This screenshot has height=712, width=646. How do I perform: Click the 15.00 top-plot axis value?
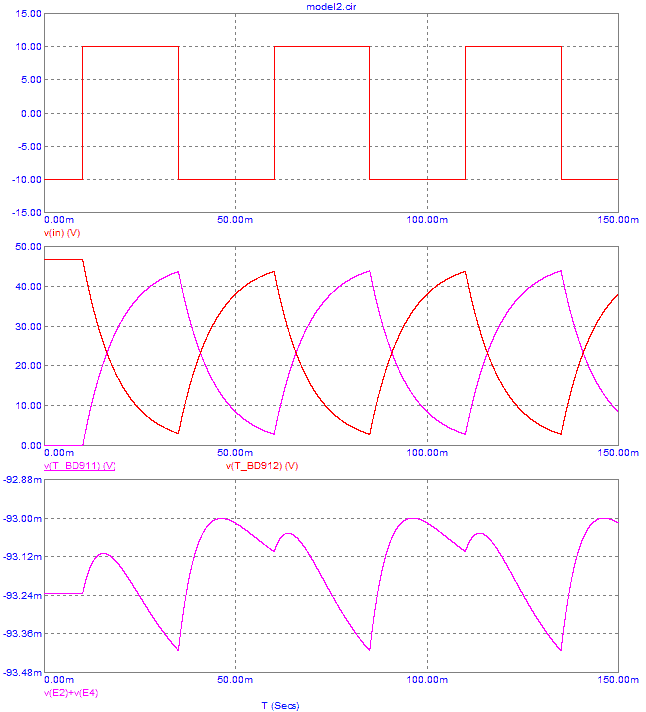coord(28,14)
